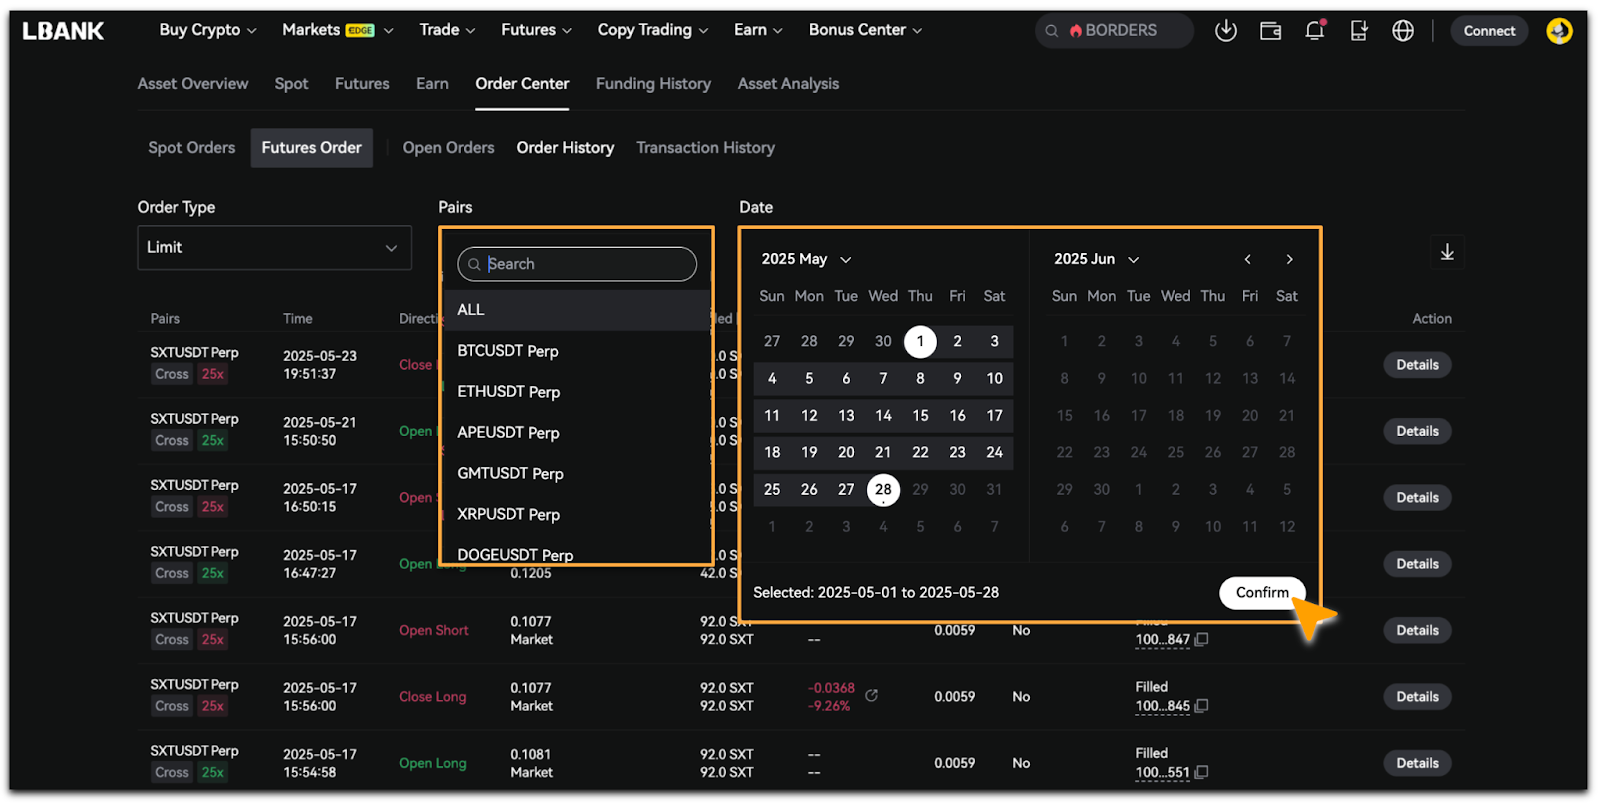
Task: Switch to the Funding History tab
Action: click(653, 84)
